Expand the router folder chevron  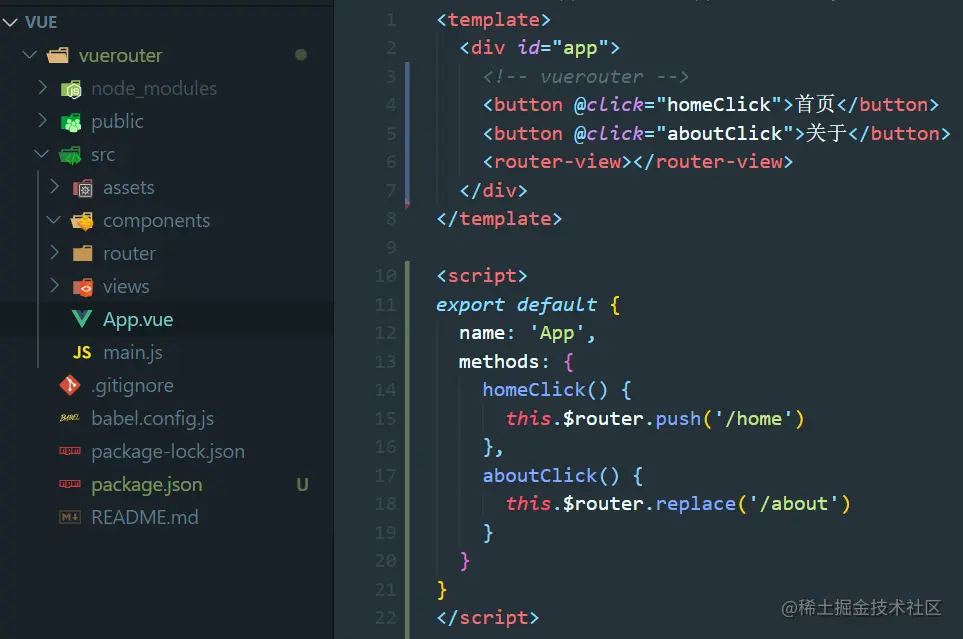[x=54, y=253]
